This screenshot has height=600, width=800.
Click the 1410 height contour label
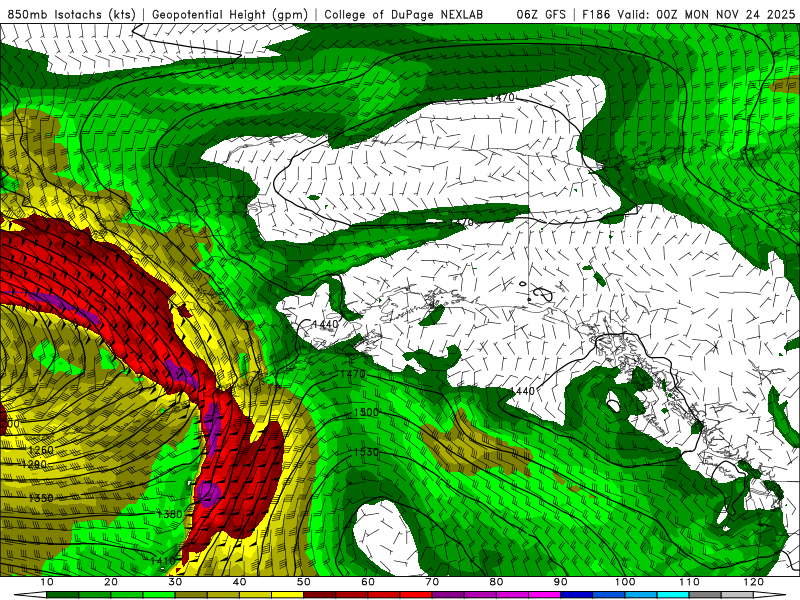click(x=162, y=561)
